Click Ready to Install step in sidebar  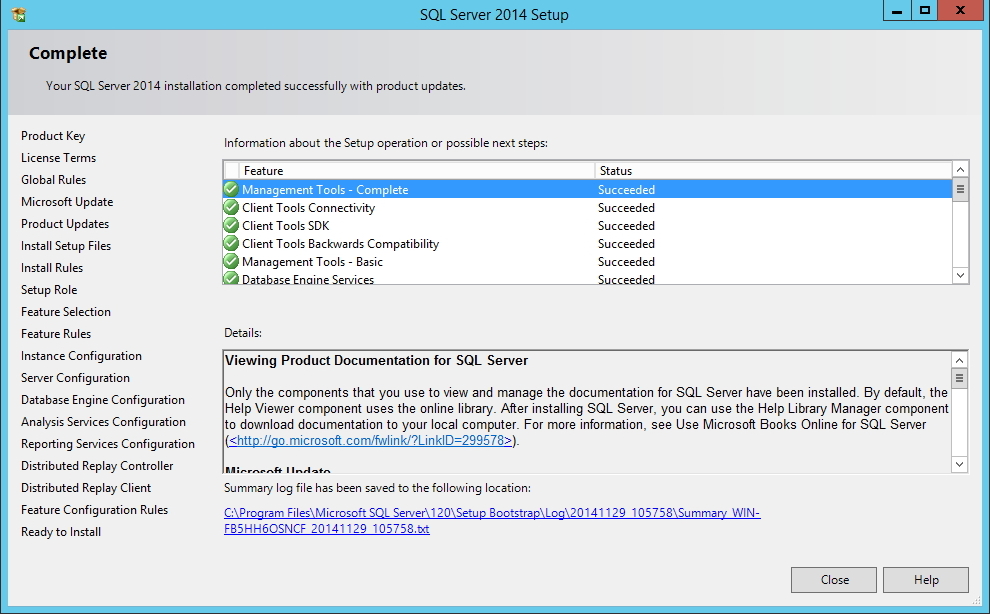61,532
